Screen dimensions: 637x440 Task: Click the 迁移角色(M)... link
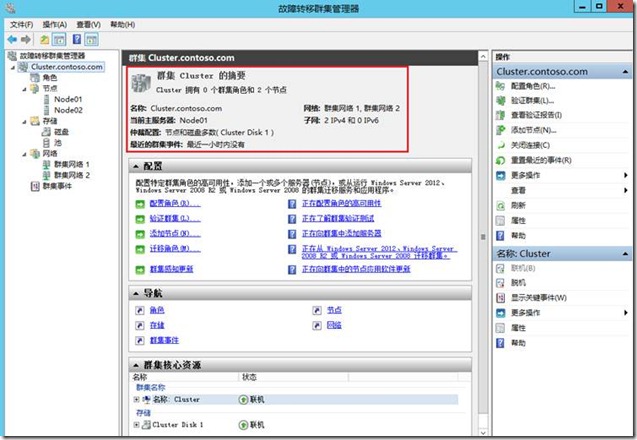click(x=175, y=249)
